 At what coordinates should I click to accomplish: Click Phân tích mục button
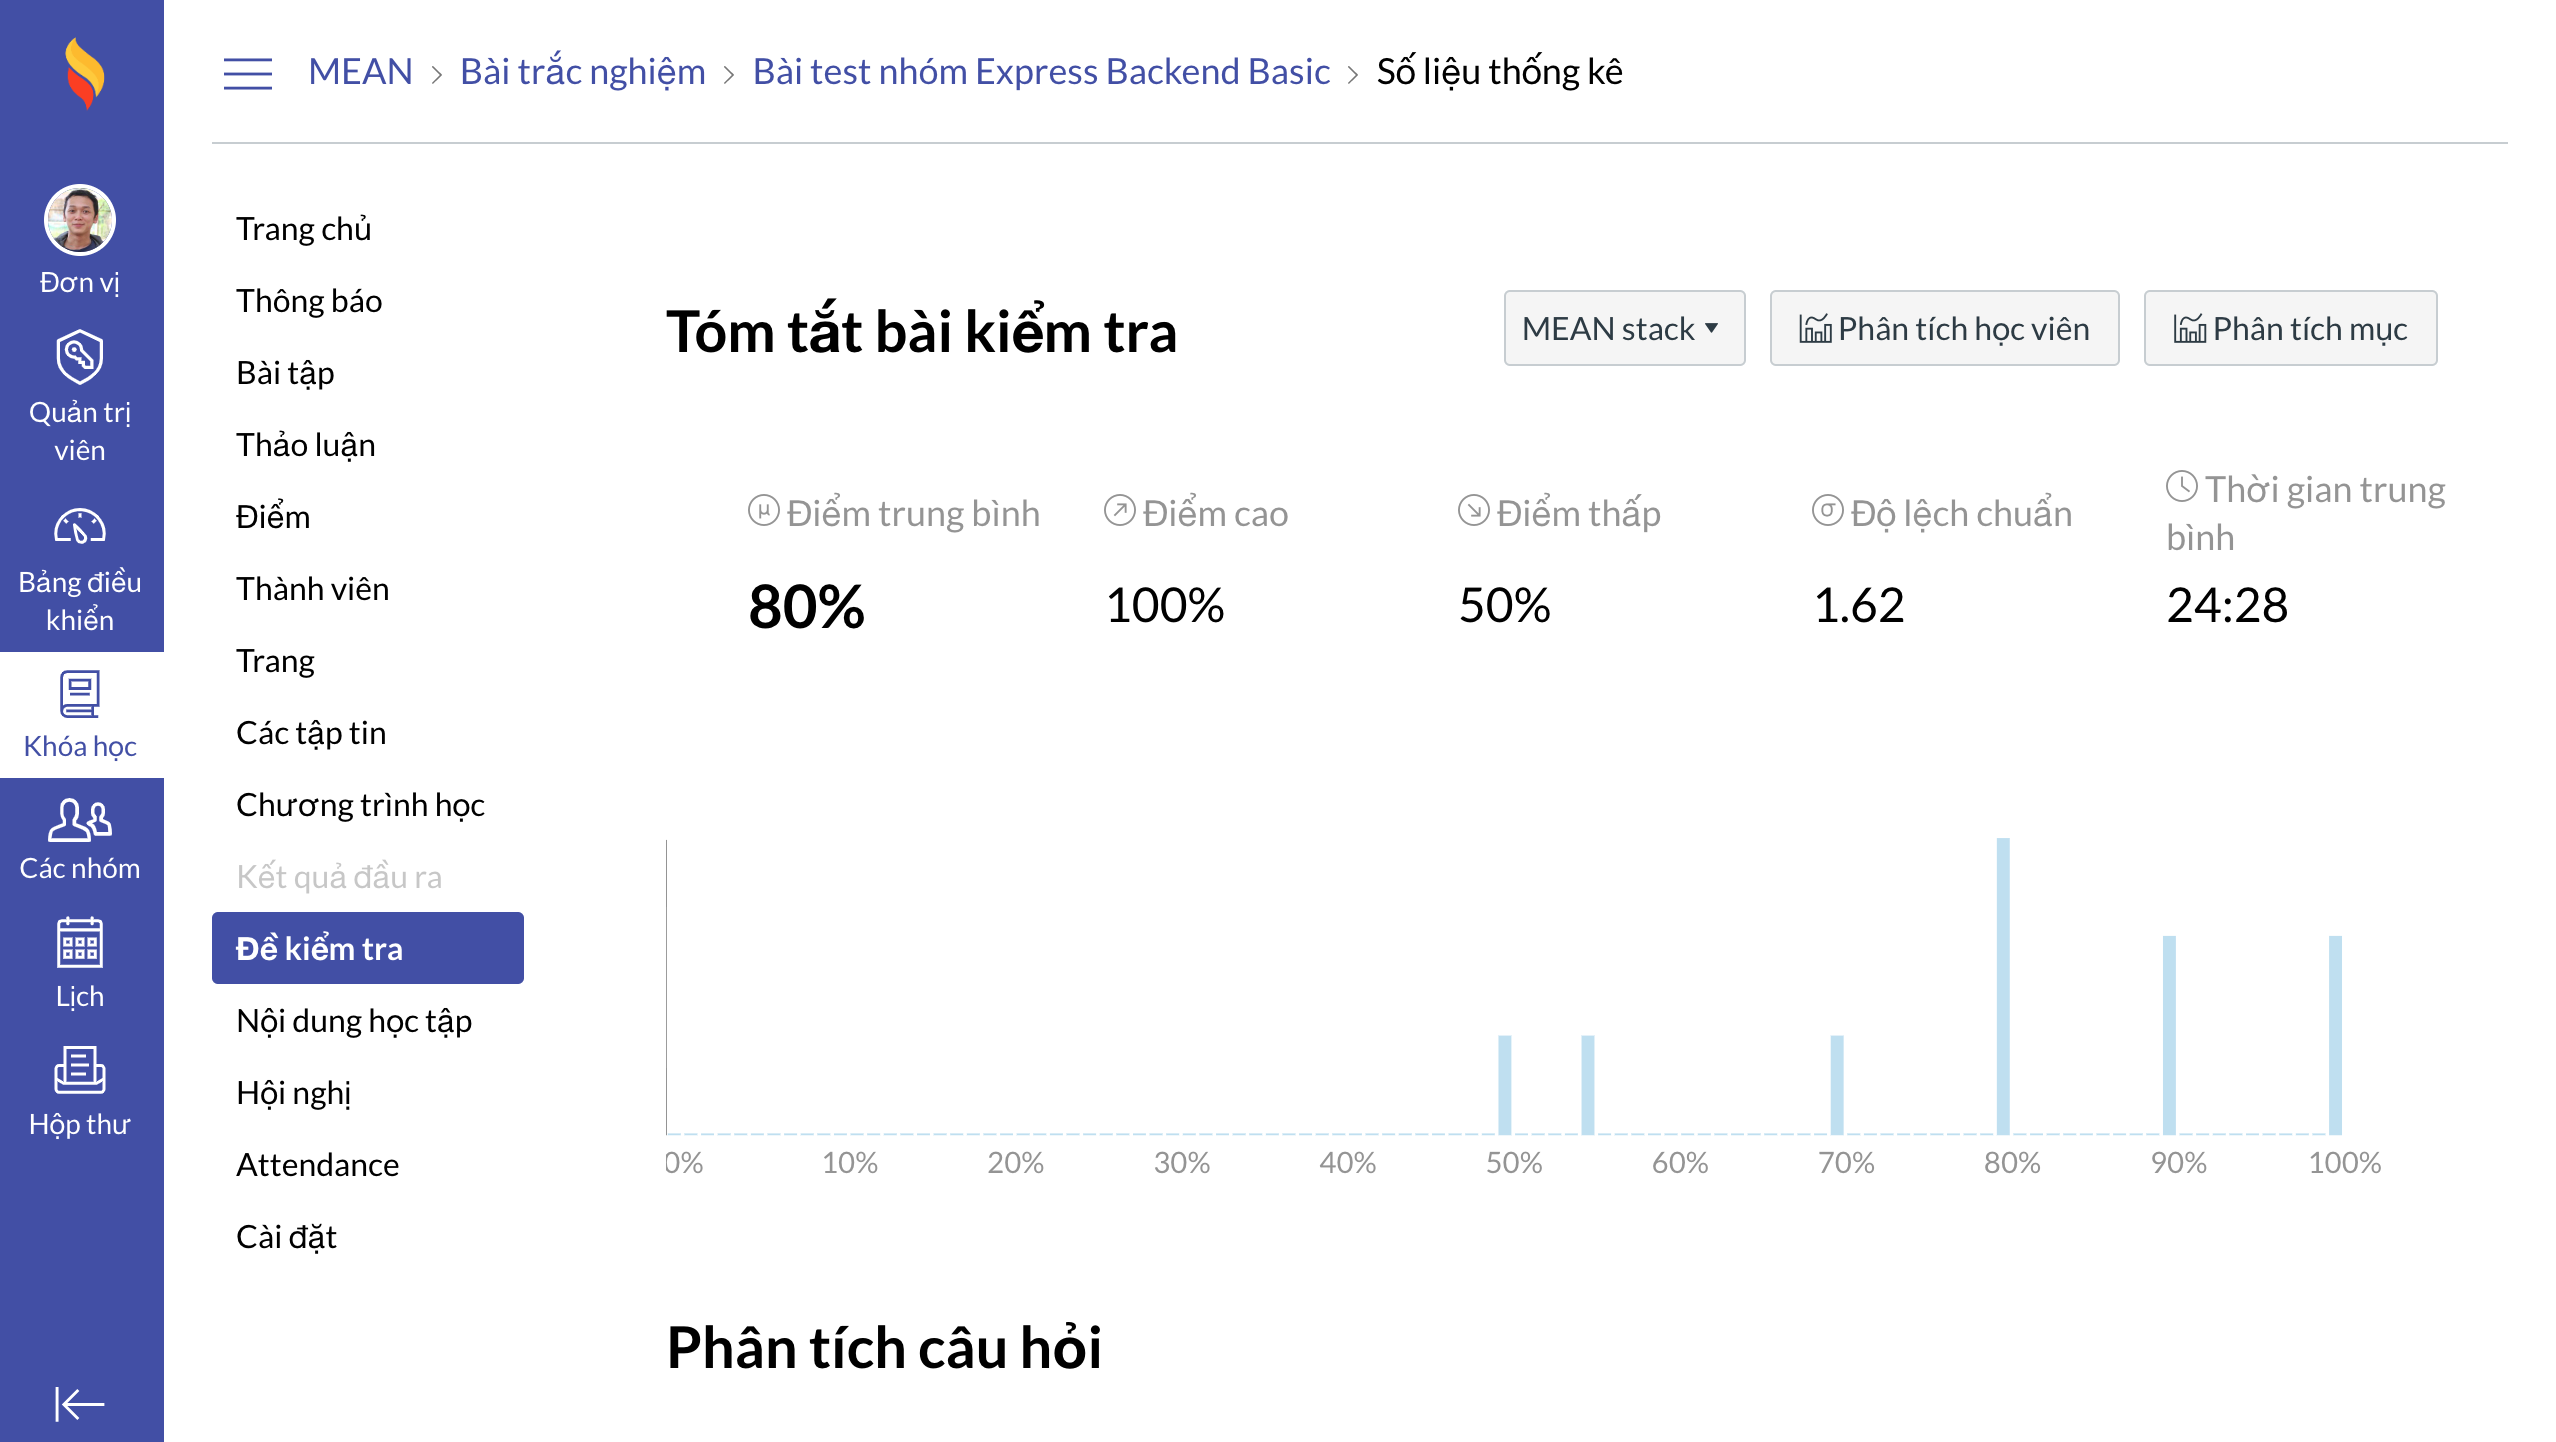(2289, 329)
